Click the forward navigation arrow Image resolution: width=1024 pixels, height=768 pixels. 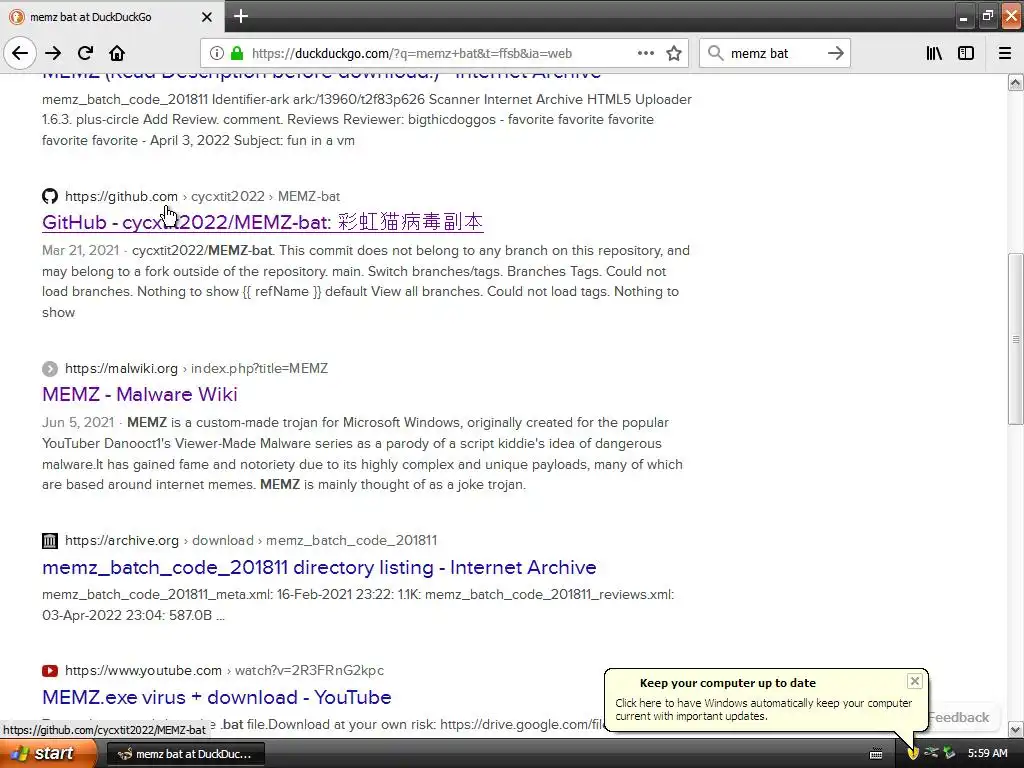click(x=53, y=53)
